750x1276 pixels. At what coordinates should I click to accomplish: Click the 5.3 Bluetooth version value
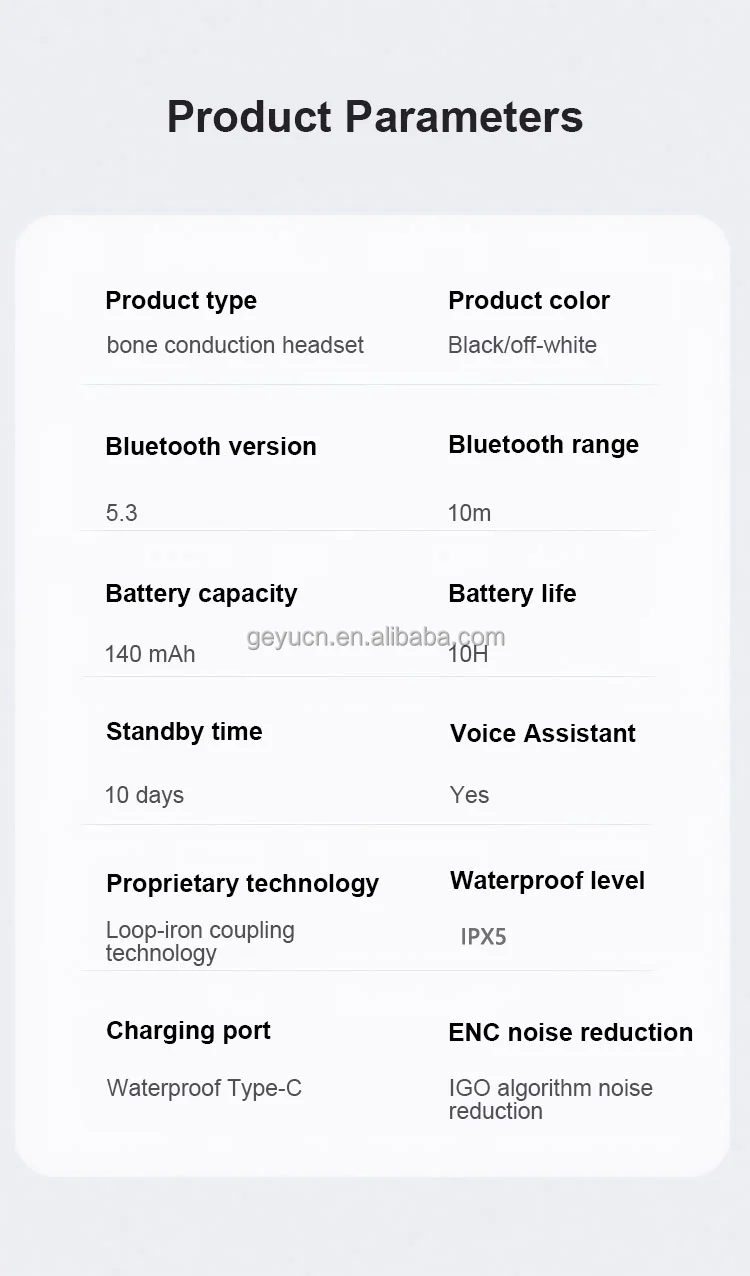coord(122,514)
